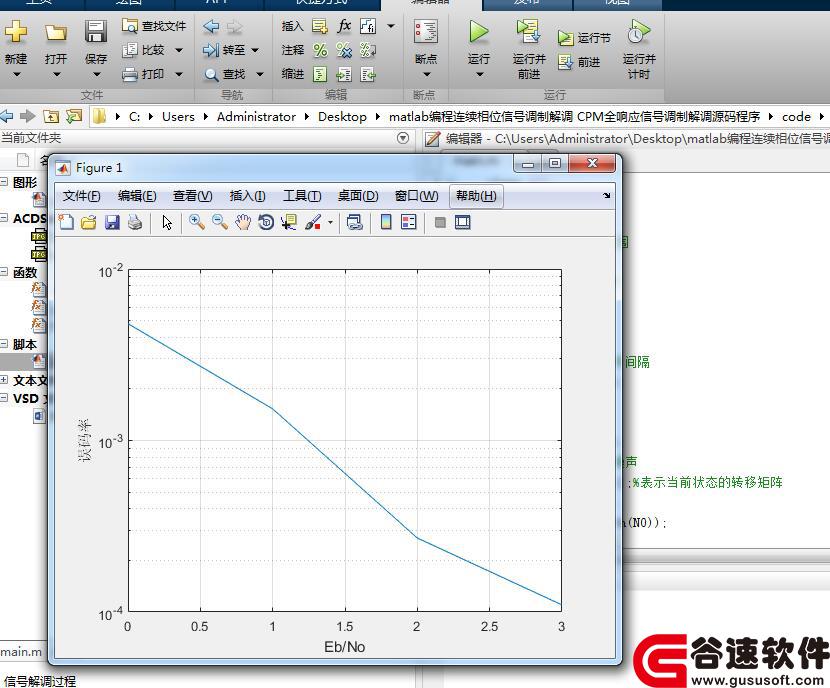Click Administrator in the path bar
830x688 pixels.
(x=256, y=116)
